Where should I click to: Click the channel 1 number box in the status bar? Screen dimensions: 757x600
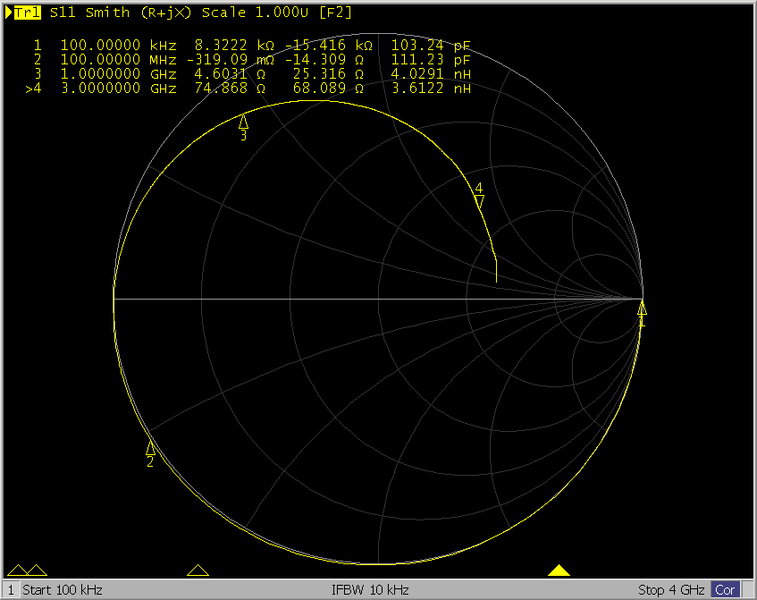click(11, 590)
